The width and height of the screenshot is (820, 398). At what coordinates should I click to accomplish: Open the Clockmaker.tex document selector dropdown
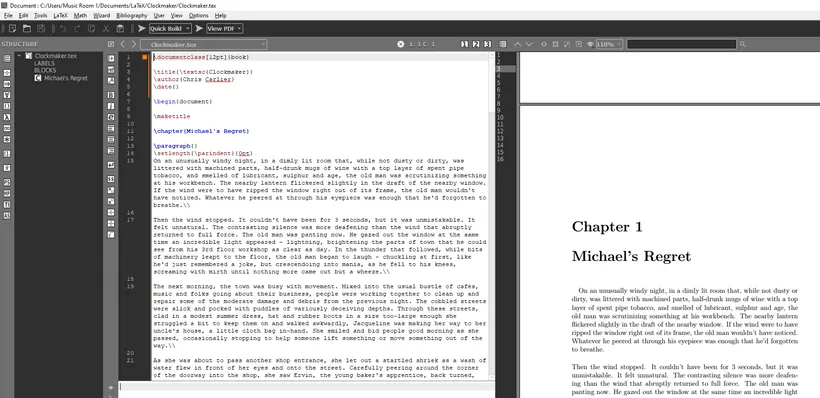click(x=204, y=44)
